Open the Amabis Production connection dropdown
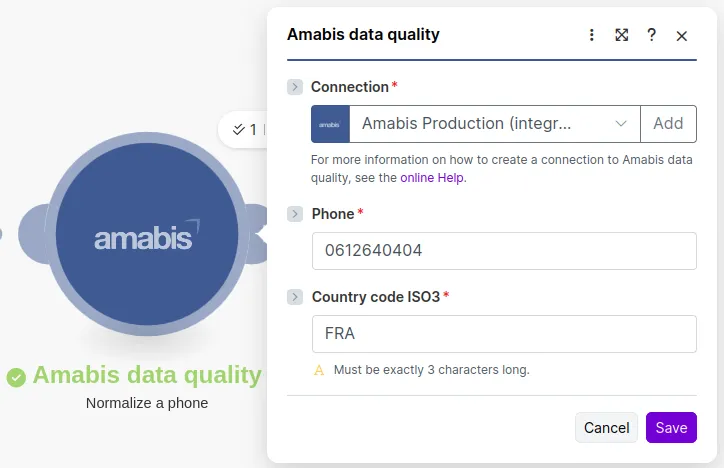This screenshot has width=724, height=468. pos(494,124)
